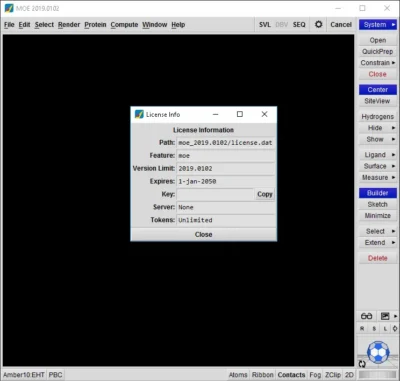Viewport: 400px width, 381px height.
Task: Click the glasses stereo view icon
Action: (366, 316)
